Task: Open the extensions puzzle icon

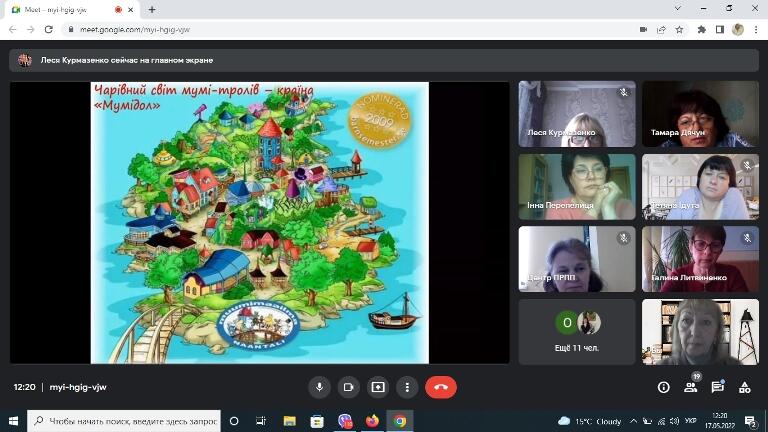Action: (701, 29)
